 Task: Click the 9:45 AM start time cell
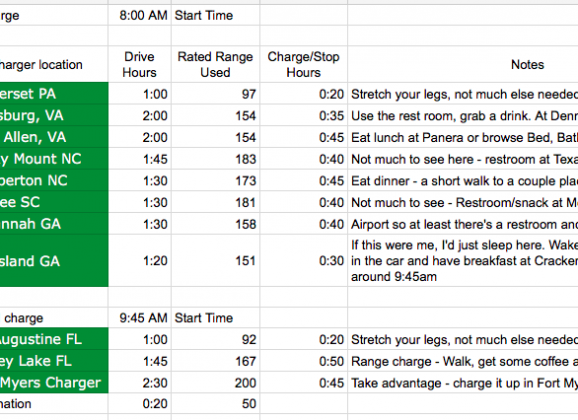140,318
